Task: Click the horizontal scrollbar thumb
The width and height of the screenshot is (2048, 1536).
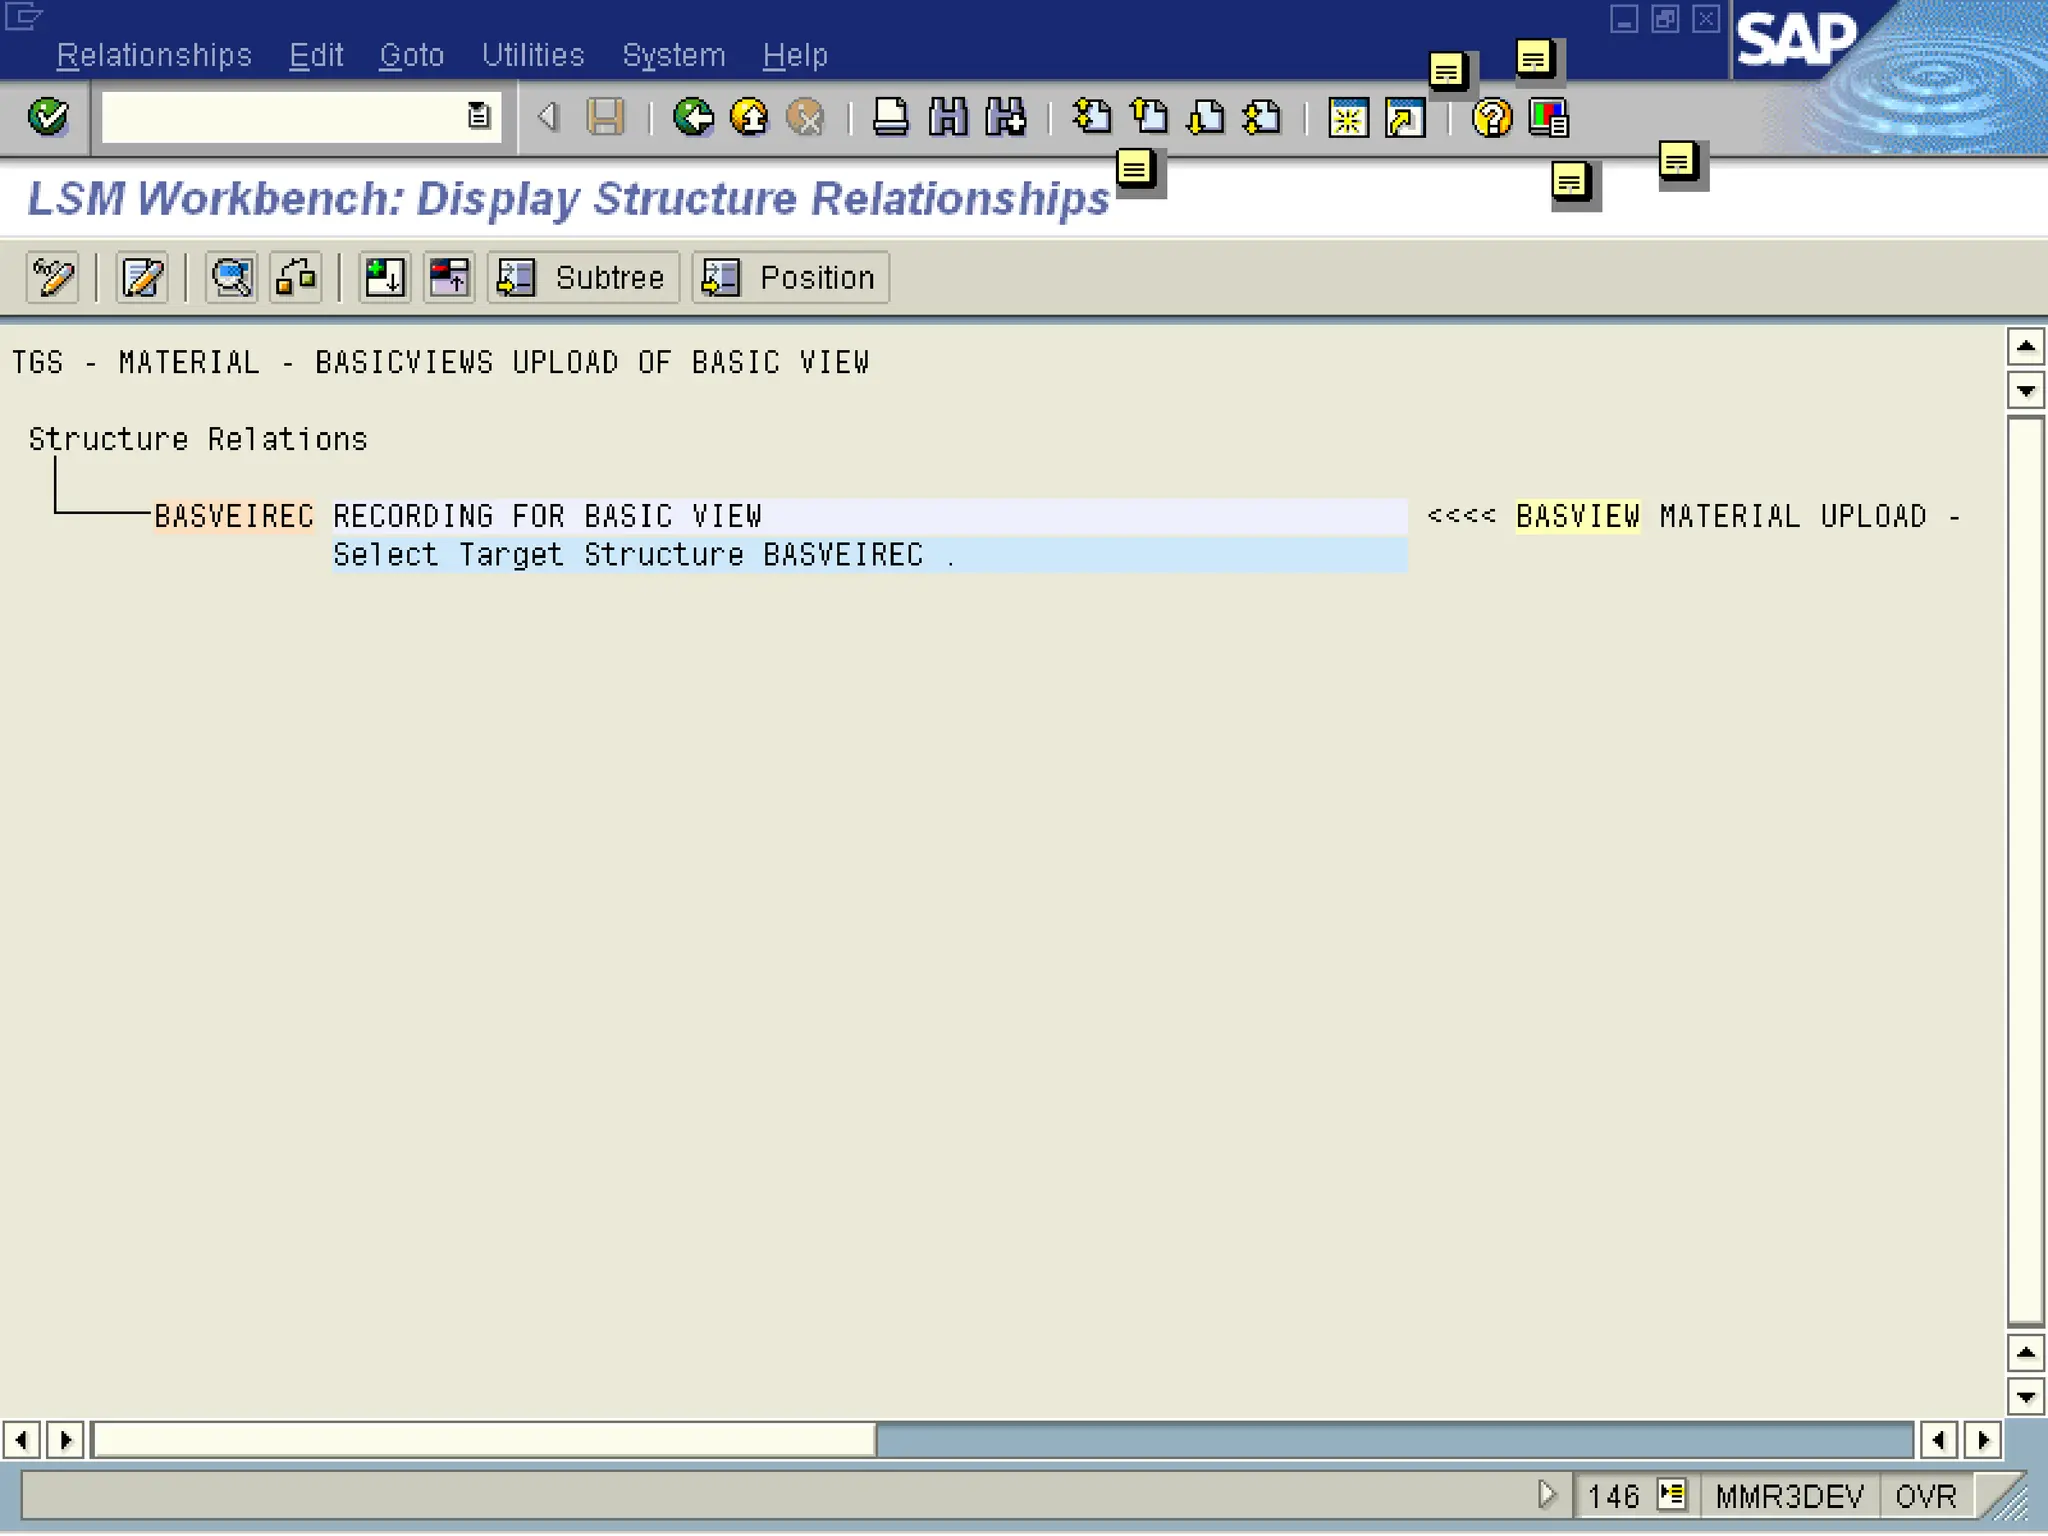Action: (x=484, y=1440)
